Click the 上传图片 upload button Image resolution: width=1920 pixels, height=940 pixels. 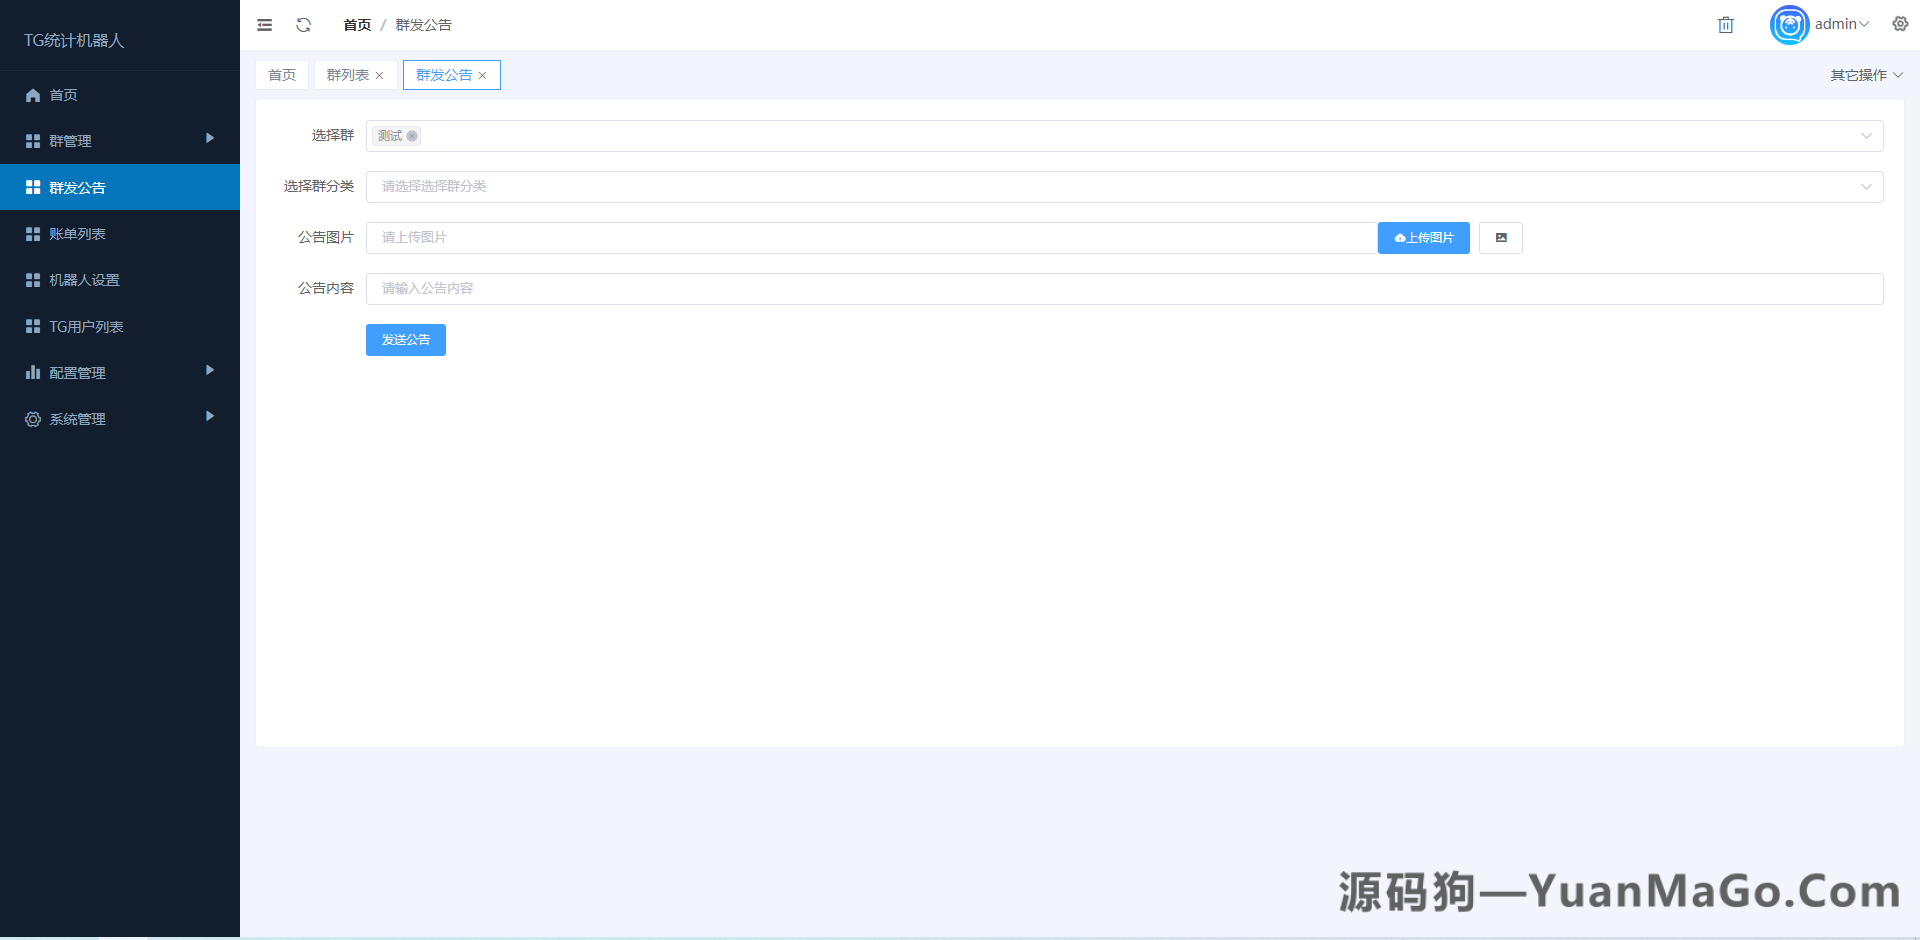pyautogui.click(x=1423, y=237)
